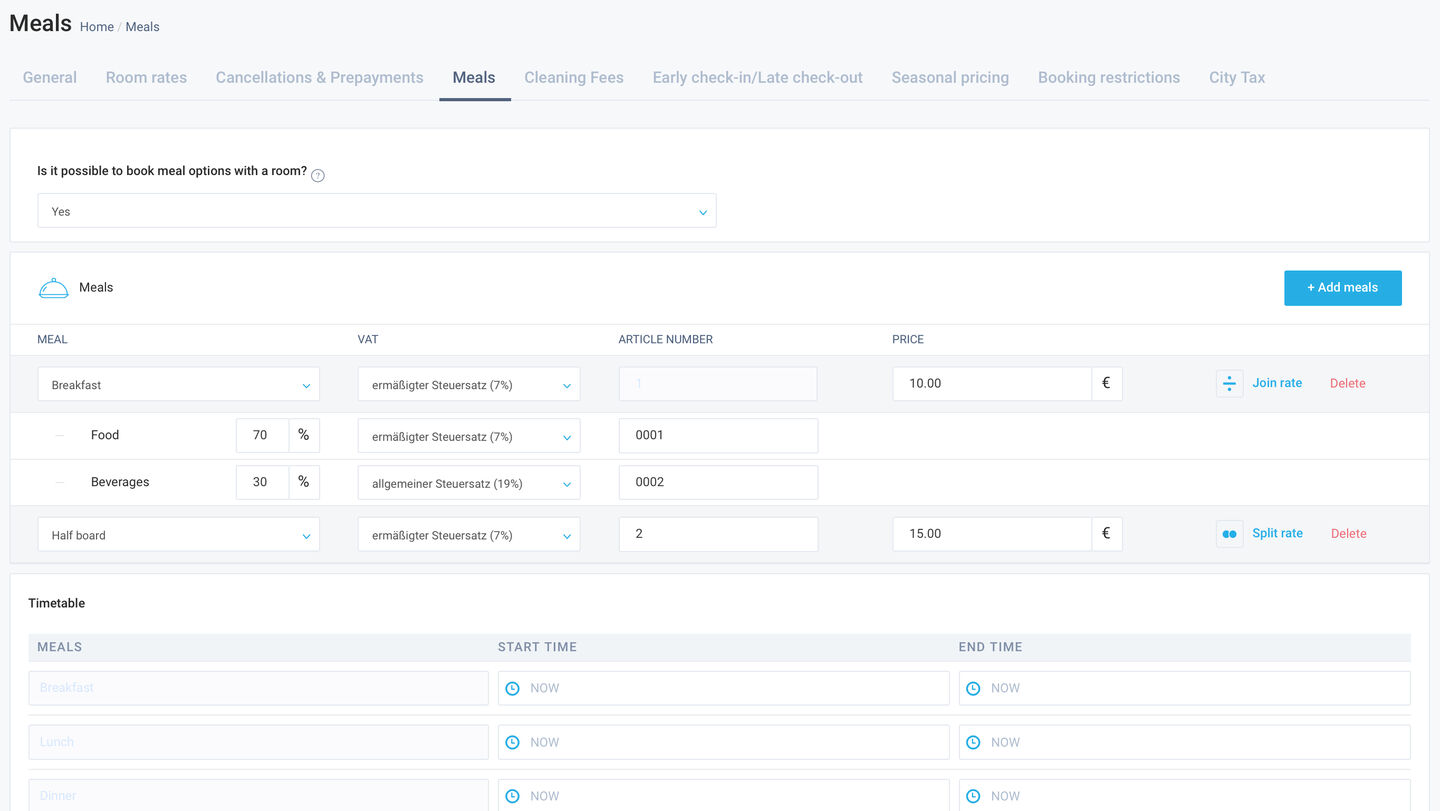Click the Half board price field 15.00
The image size is (1440, 811).
tap(992, 534)
